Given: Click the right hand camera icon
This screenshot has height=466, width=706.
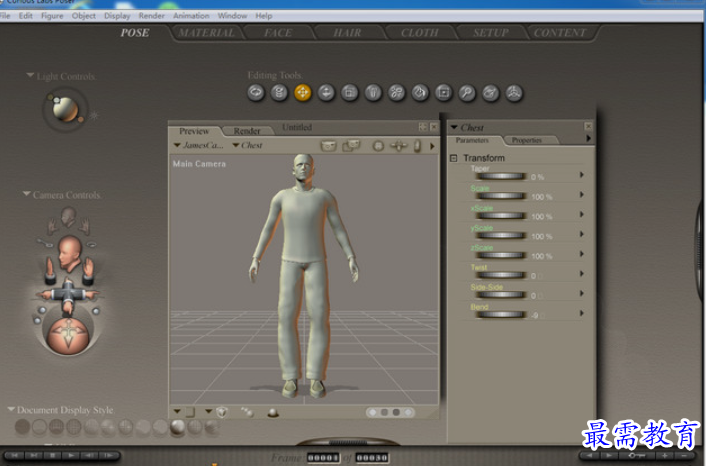Looking at the screenshot, I should [x=84, y=226].
